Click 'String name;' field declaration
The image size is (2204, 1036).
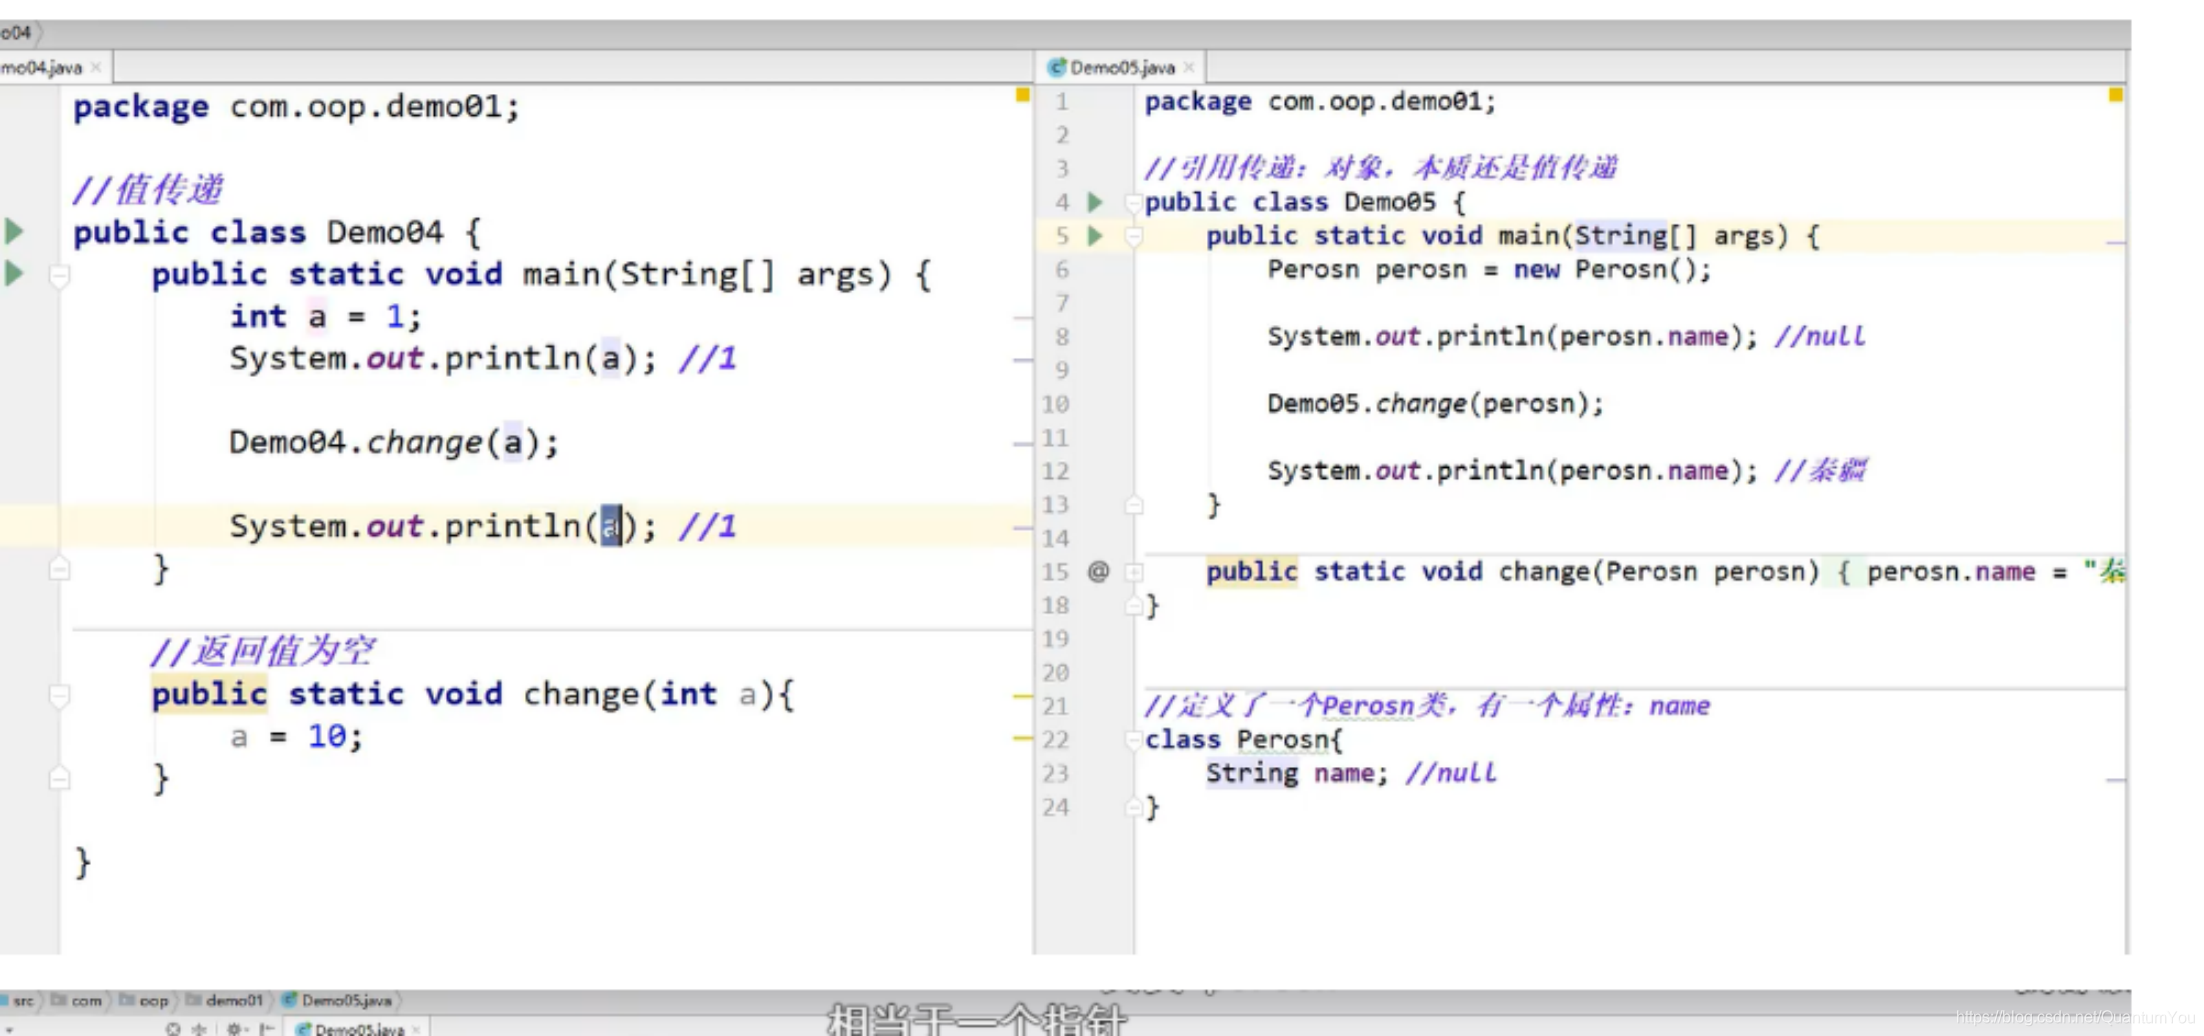(1297, 773)
